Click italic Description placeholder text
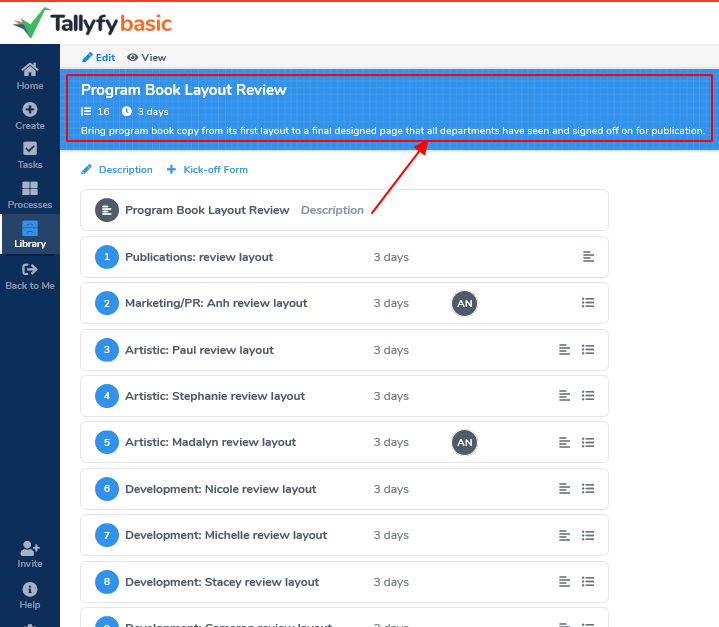This screenshot has height=627, width=719. pyautogui.click(x=332, y=210)
